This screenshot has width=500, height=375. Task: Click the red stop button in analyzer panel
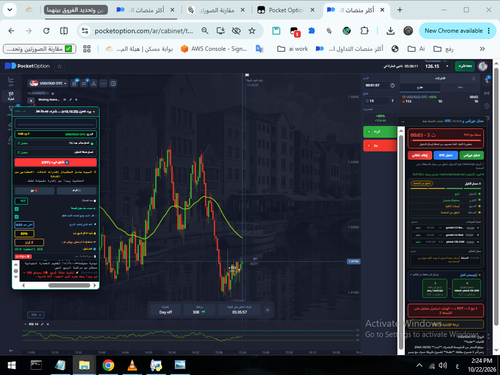click(x=420, y=155)
